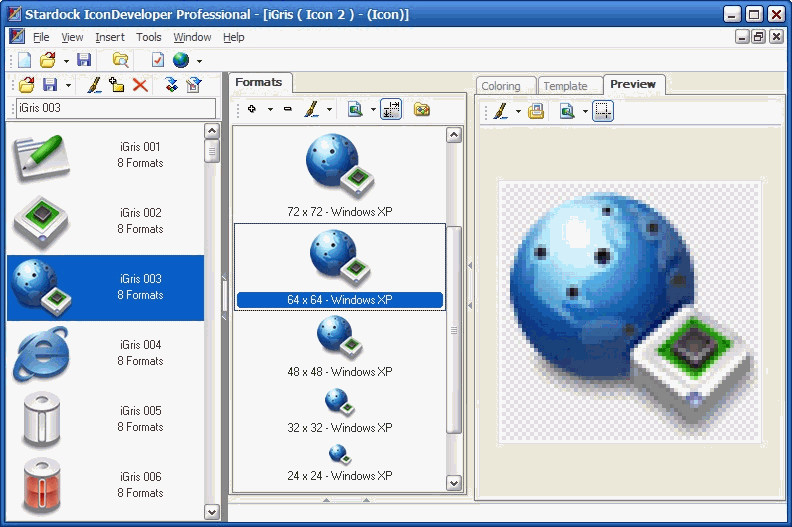Open the arrow beside icon-list floppy save
This screenshot has width=792, height=527.
(68, 85)
